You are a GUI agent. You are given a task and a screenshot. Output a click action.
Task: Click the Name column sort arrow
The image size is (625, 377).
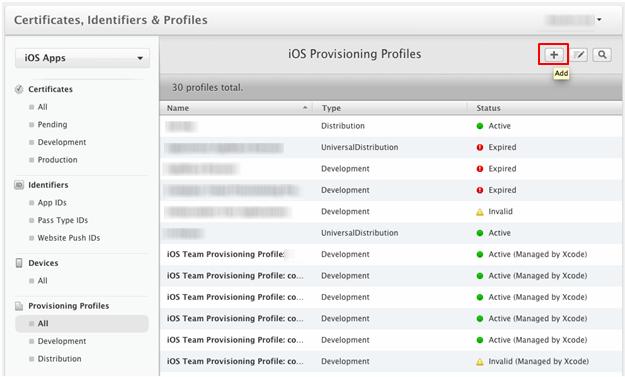tap(305, 108)
